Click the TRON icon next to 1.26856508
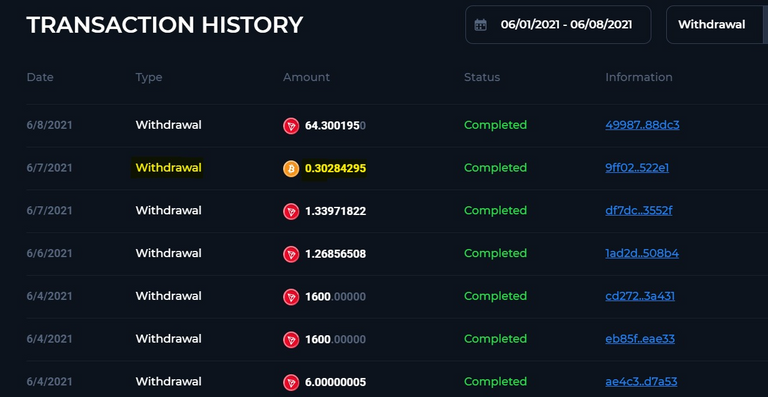The image size is (768, 397). tap(291, 254)
